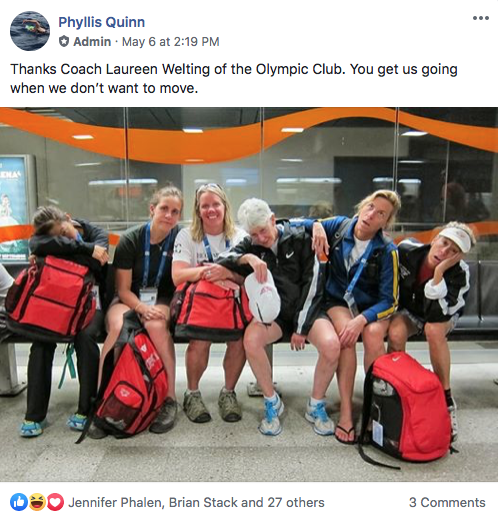Screen dimensions: 498x518
Task: Click the red backpack on the floor at right
Action: point(407,408)
